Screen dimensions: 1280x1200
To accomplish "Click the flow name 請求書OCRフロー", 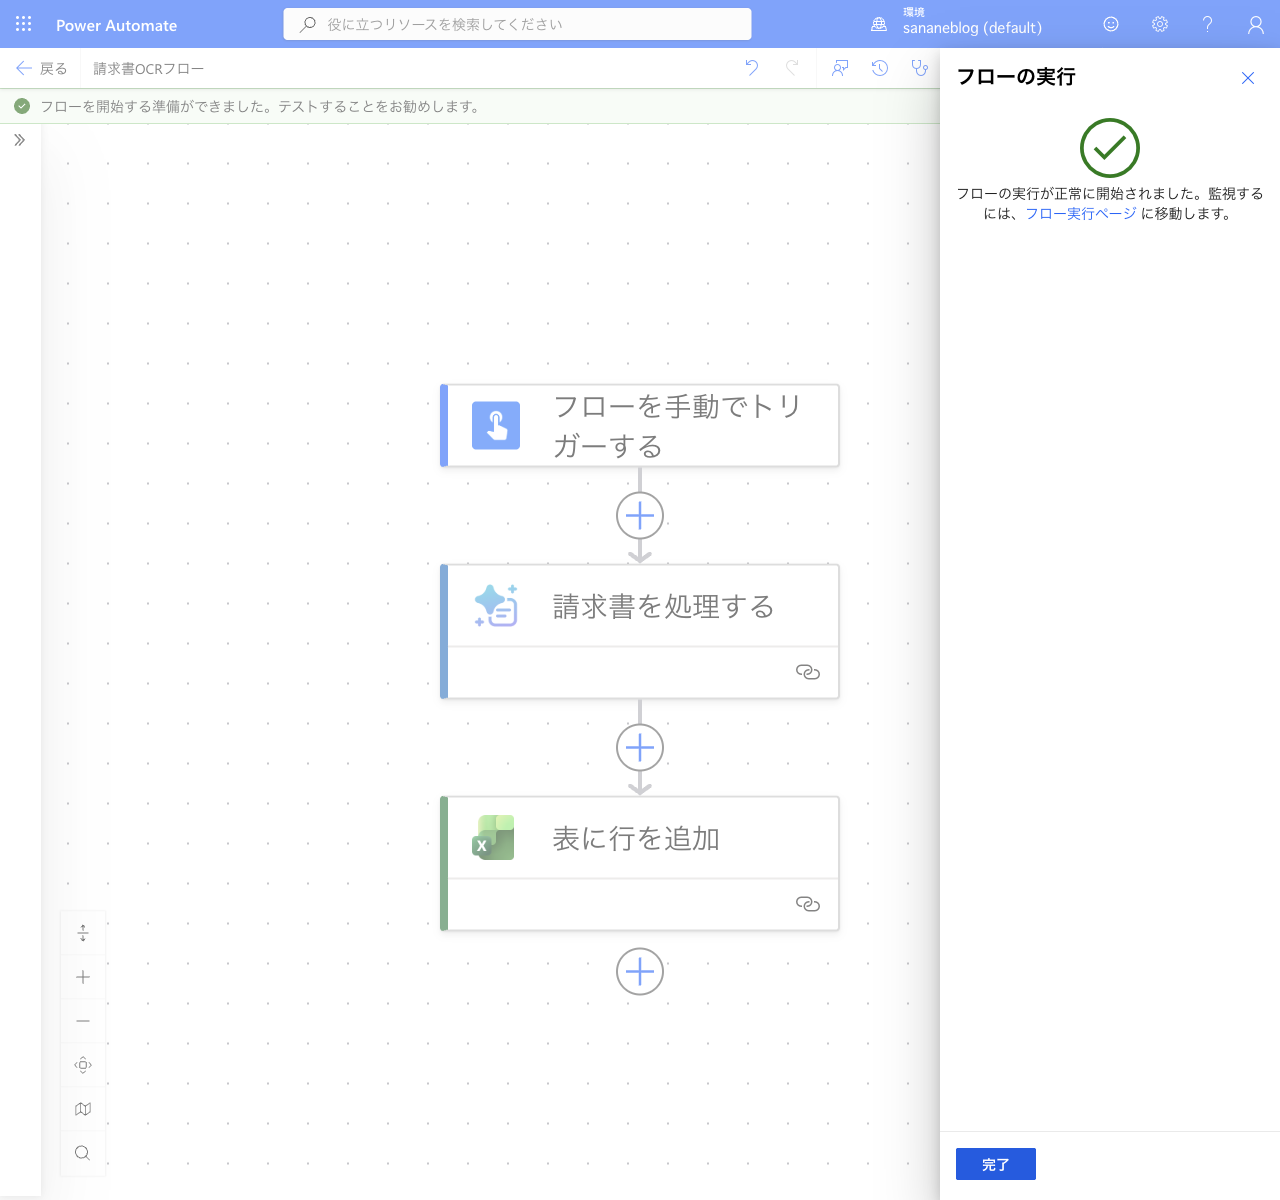I will coord(149,68).
